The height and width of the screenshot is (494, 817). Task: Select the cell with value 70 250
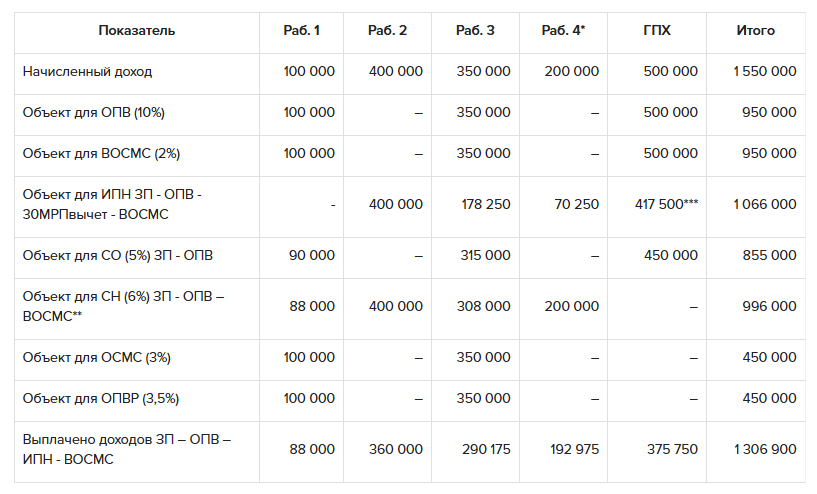pyautogui.click(x=575, y=204)
